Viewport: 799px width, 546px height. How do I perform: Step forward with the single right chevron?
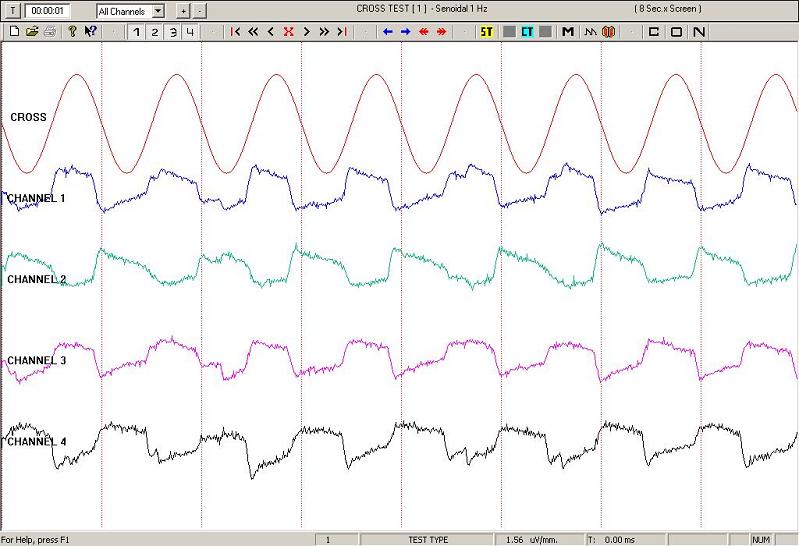pos(306,32)
